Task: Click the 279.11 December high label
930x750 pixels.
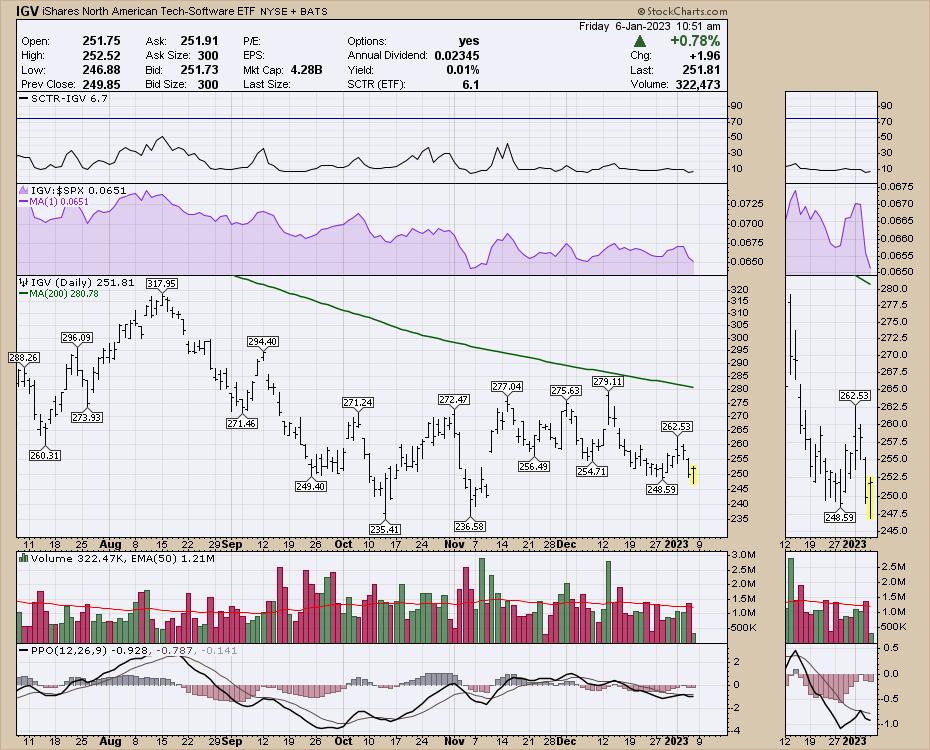Action: click(607, 381)
